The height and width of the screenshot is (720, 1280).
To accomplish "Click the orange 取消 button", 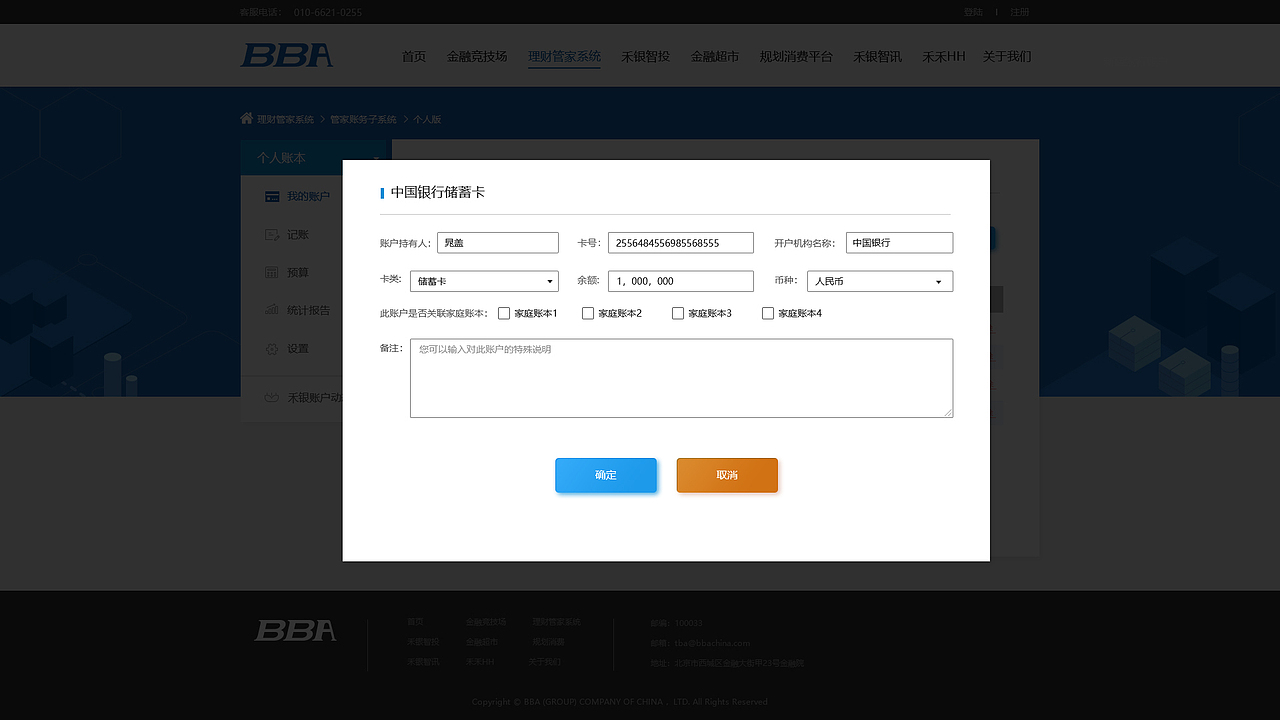I will pyautogui.click(x=727, y=475).
